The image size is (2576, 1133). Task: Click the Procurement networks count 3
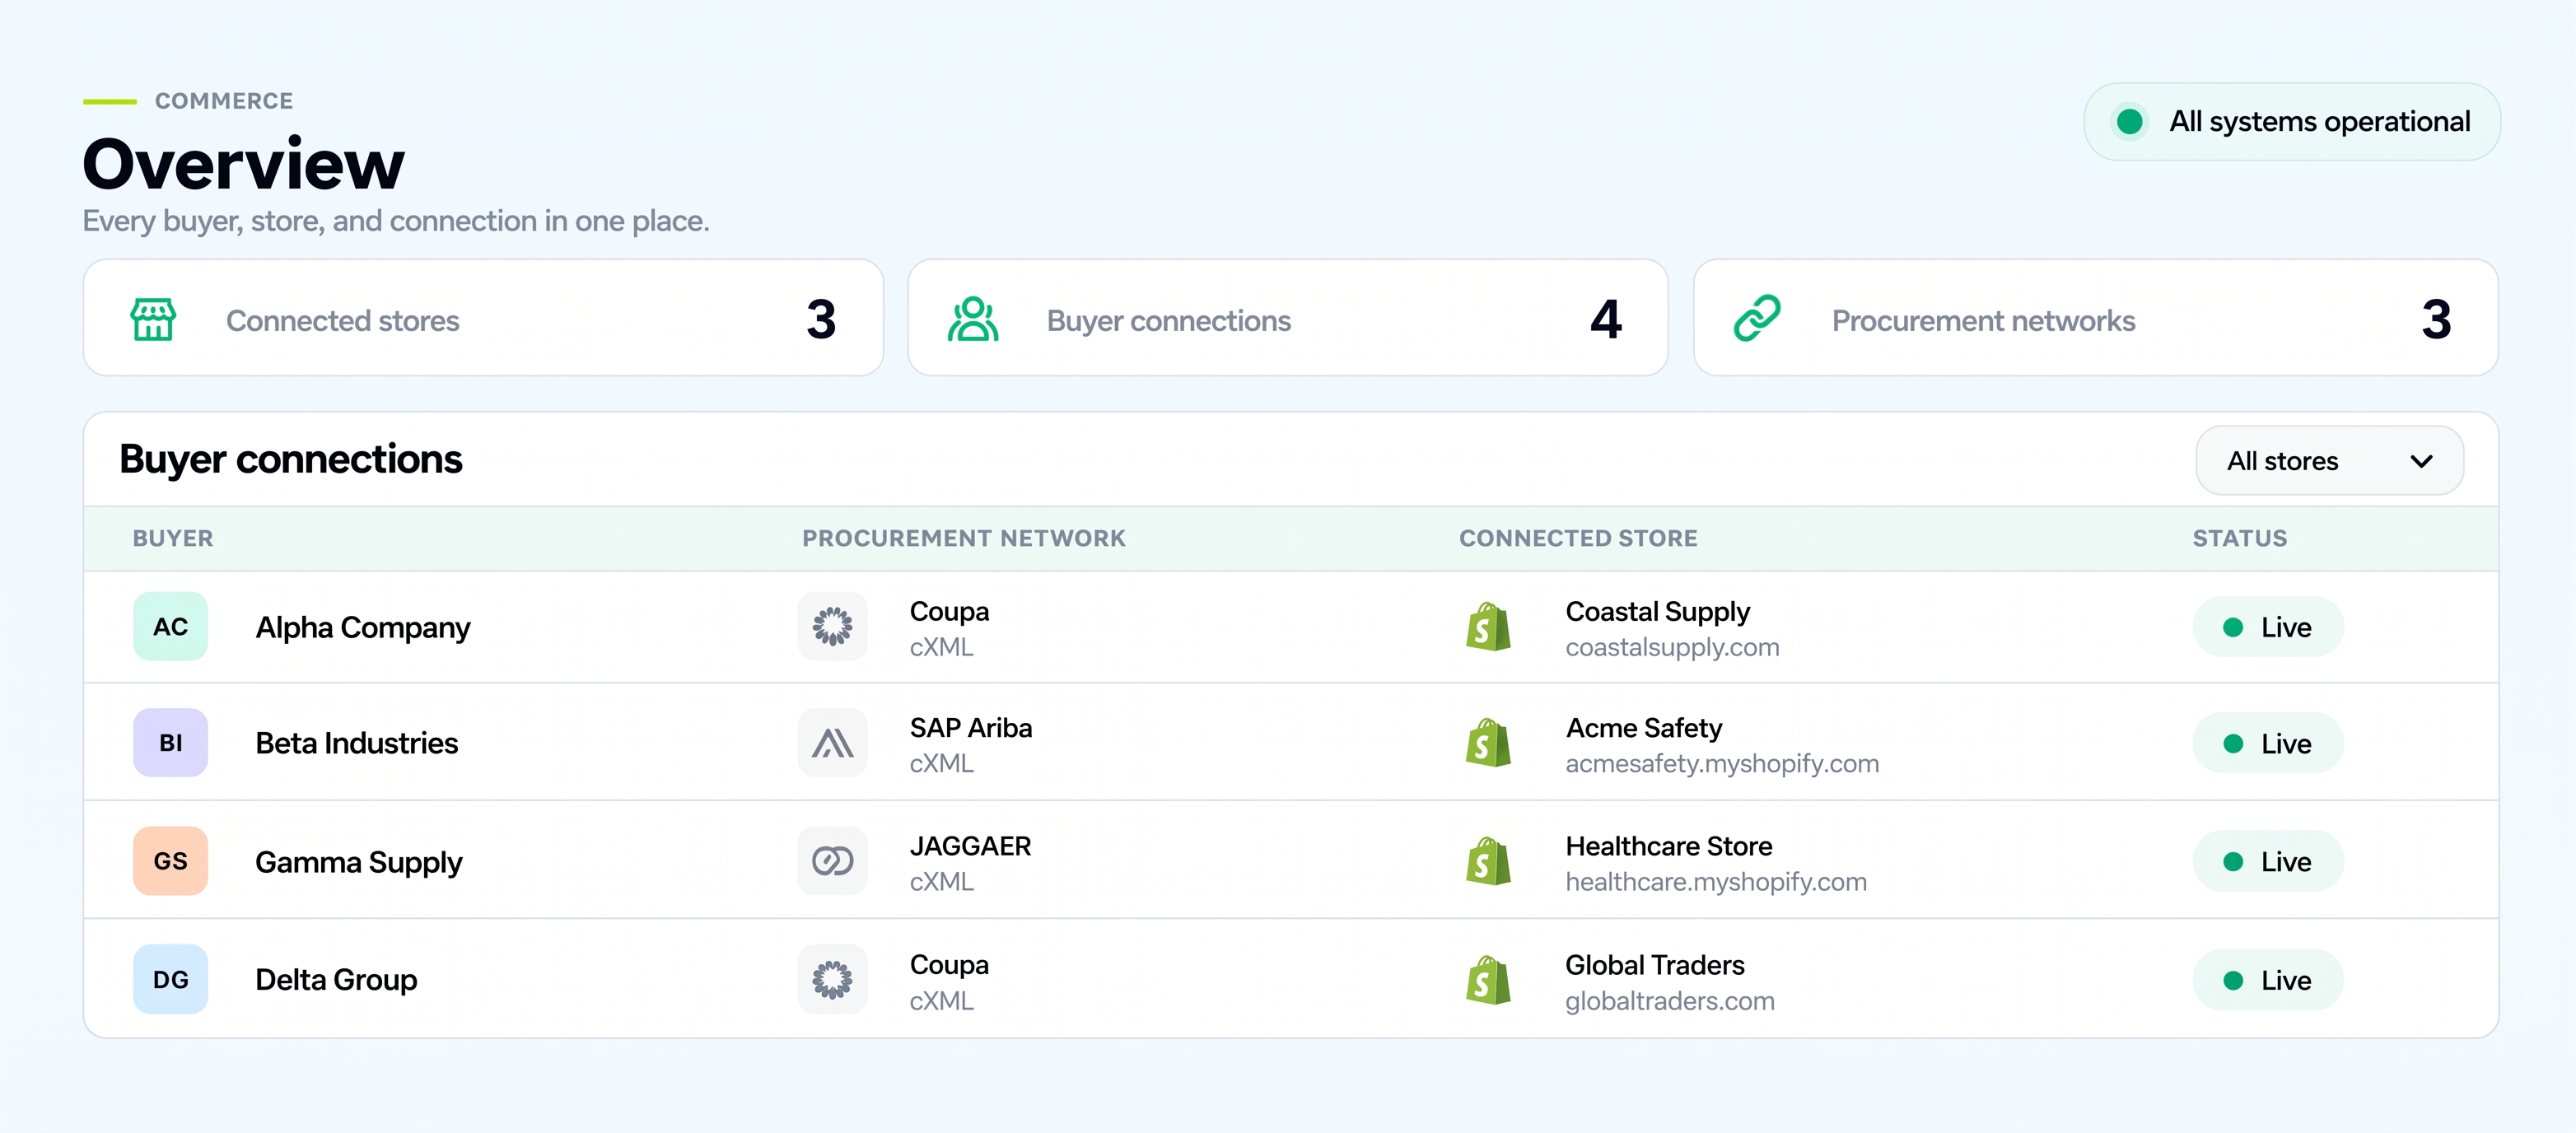click(x=2436, y=319)
